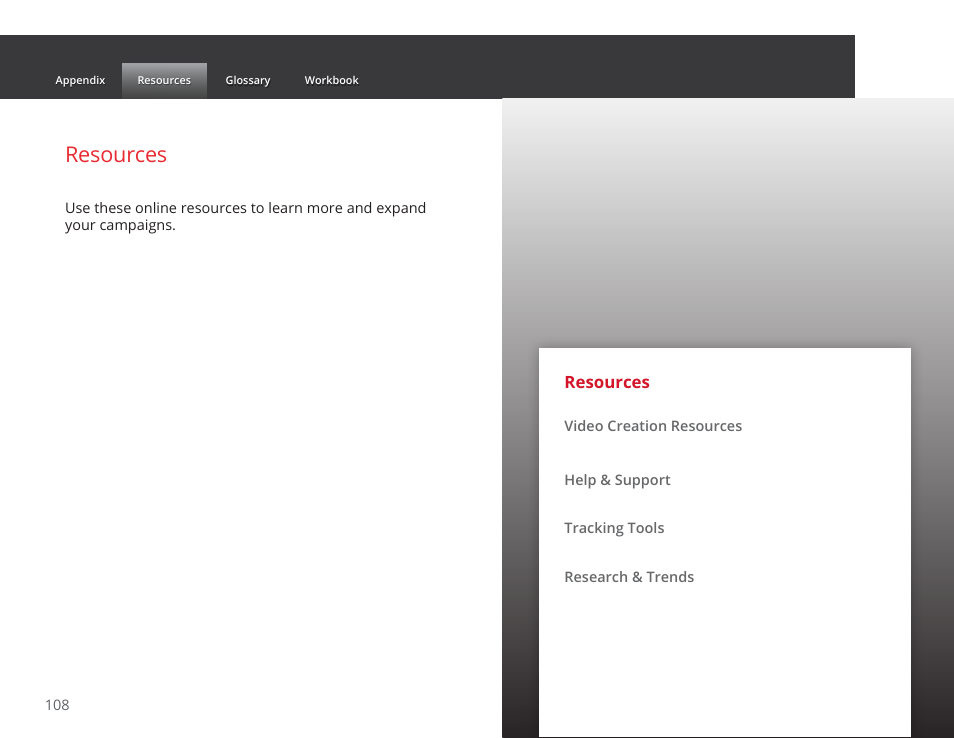The width and height of the screenshot is (954, 738).
Task: Click the bold red Resources heading in the card
Action: pos(606,382)
